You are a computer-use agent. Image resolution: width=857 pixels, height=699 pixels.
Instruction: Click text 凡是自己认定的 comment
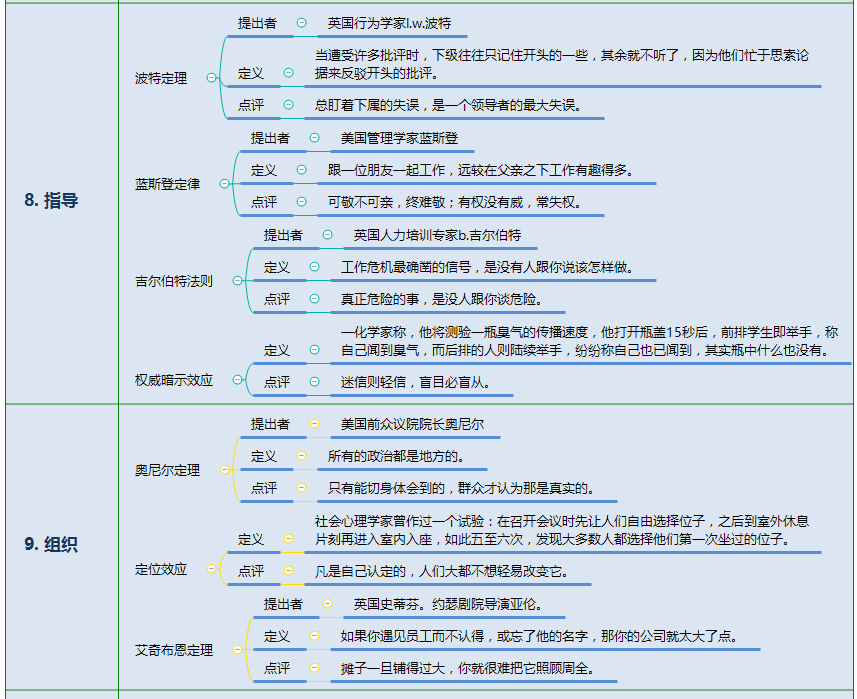[x=442, y=571]
